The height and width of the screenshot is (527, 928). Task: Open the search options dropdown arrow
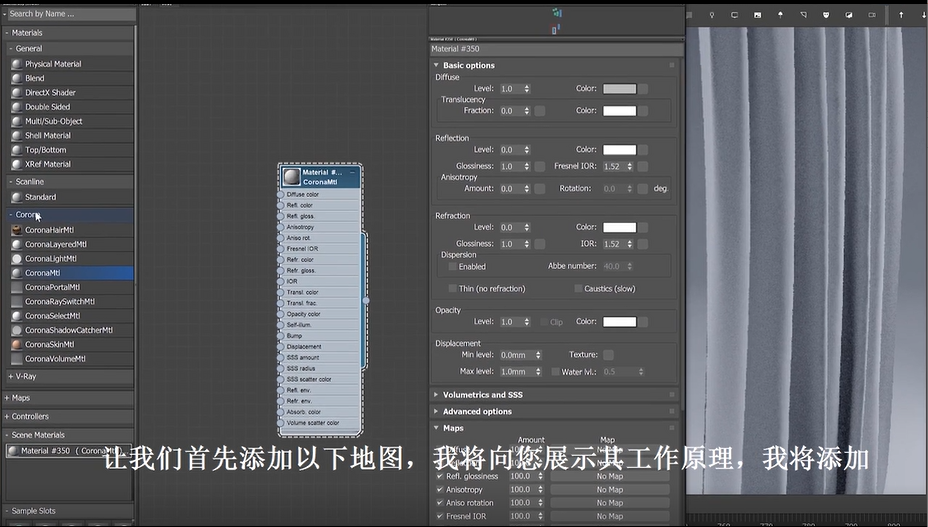(5, 14)
